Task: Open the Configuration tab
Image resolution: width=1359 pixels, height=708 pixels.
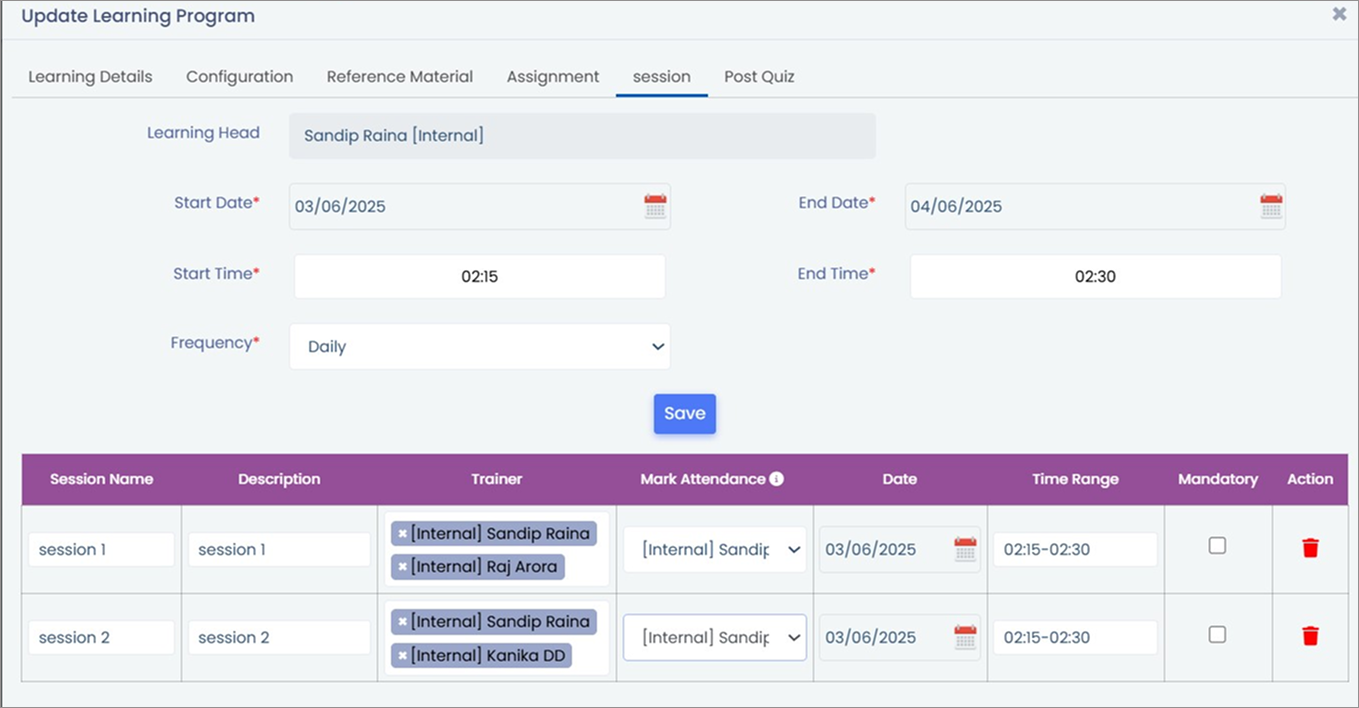Action: click(239, 77)
